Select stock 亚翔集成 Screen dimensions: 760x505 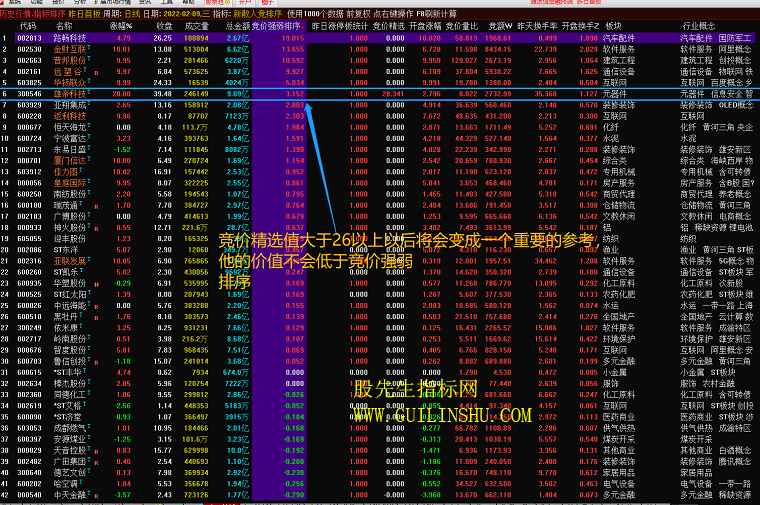click(x=69, y=105)
